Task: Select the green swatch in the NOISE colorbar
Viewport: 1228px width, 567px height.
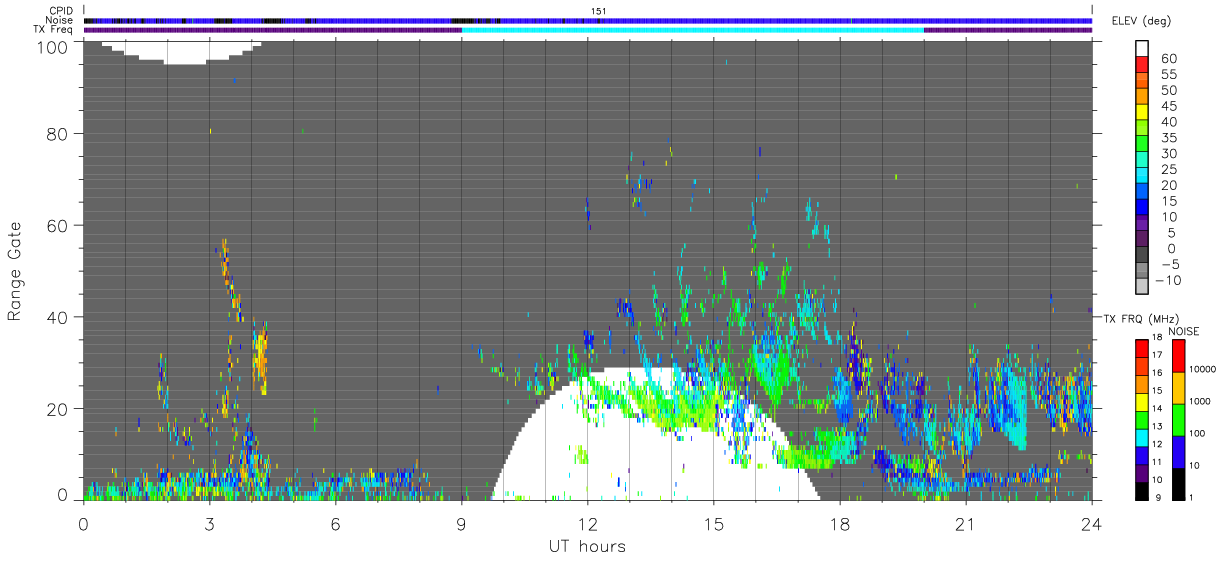Action: pyautogui.click(x=1179, y=419)
